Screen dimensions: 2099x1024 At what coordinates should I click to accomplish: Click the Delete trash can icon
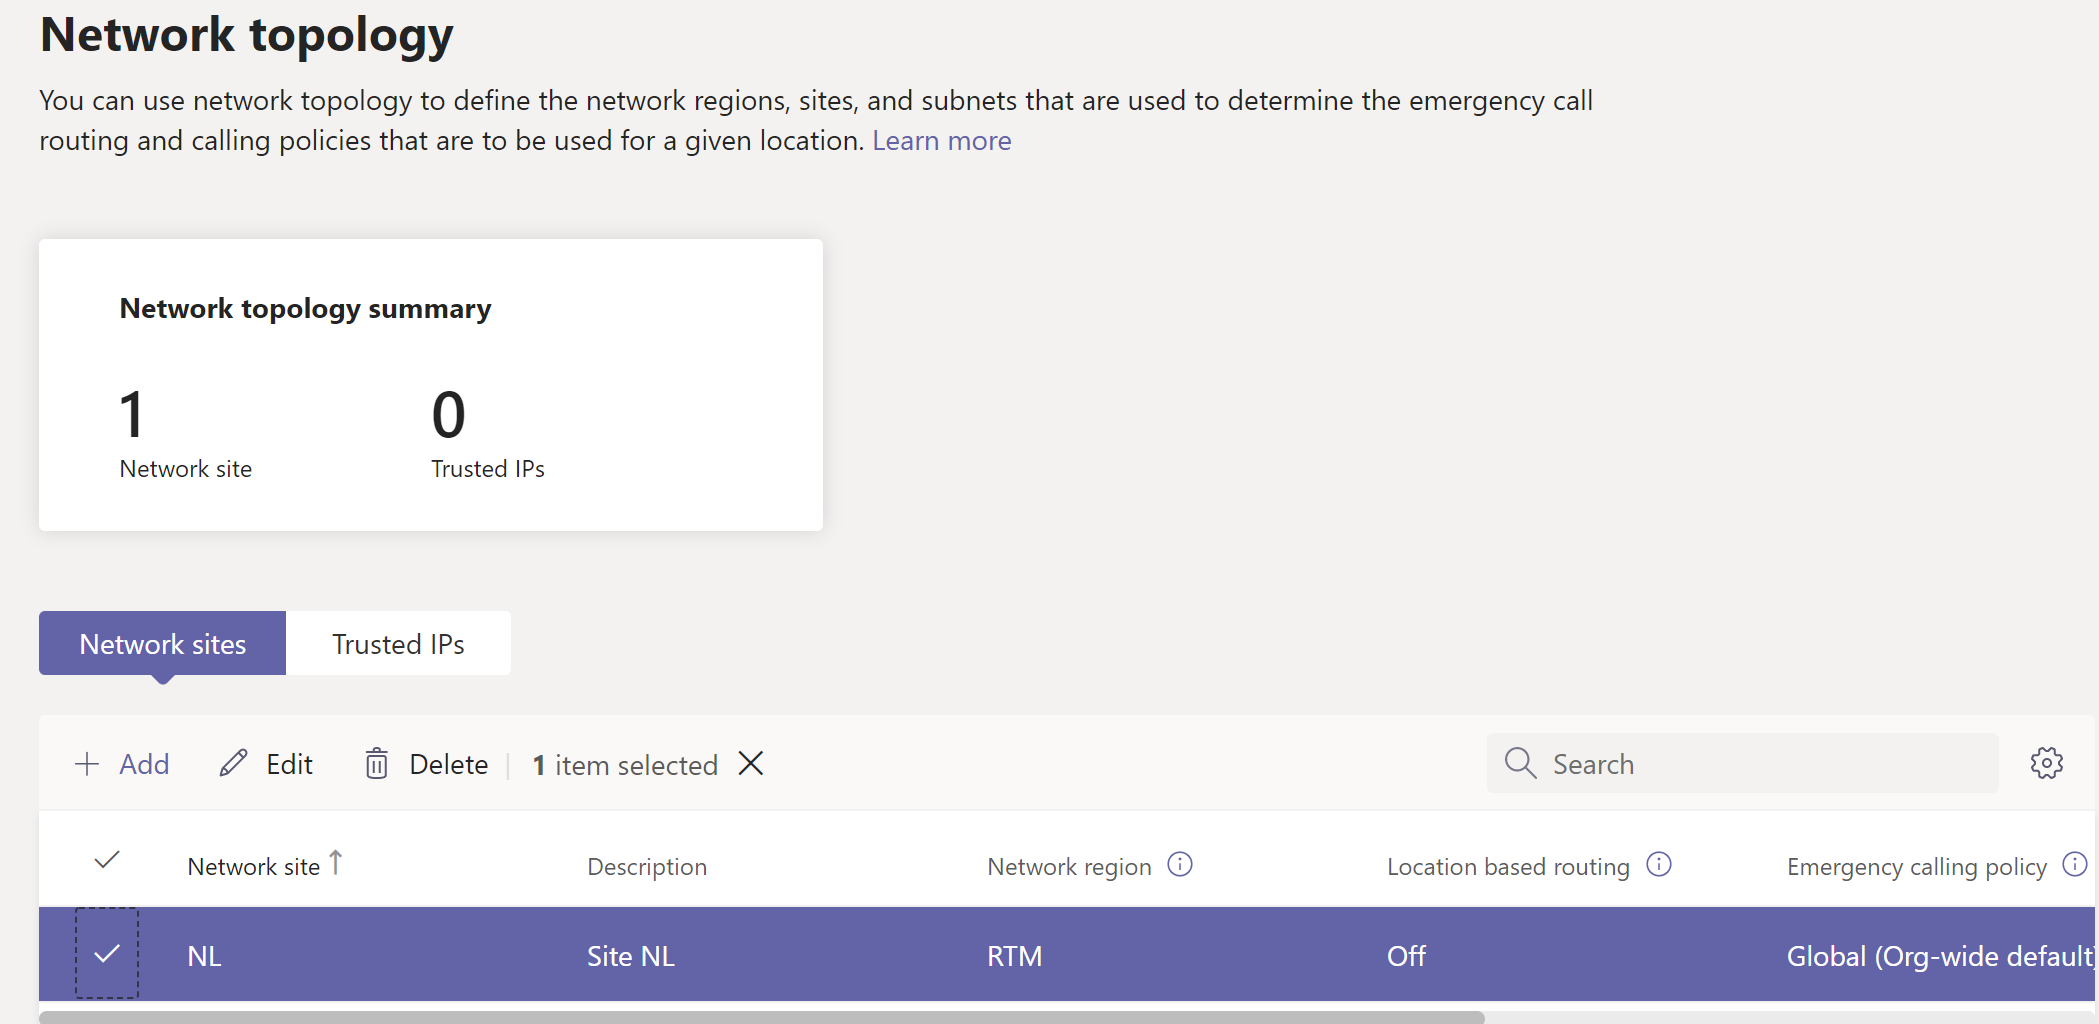[376, 764]
